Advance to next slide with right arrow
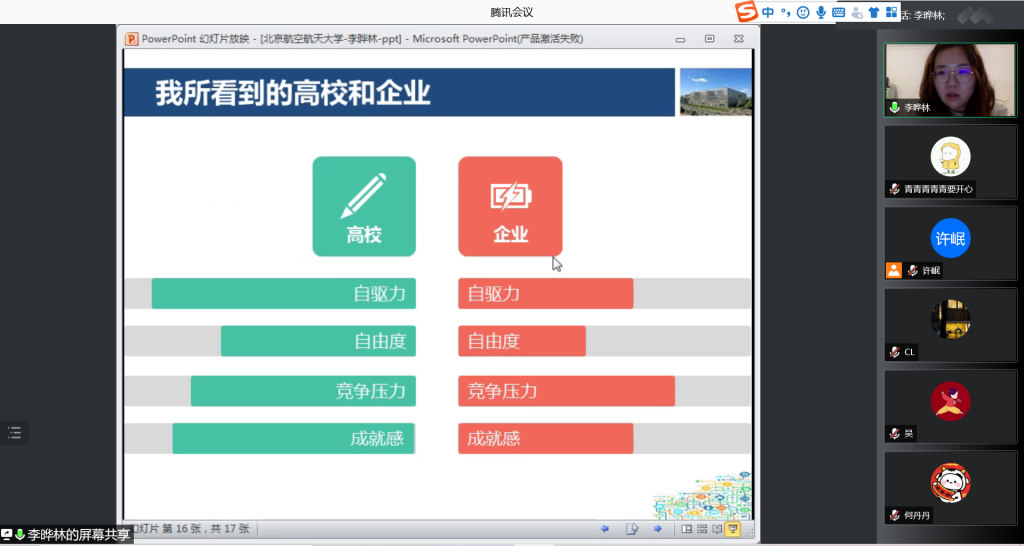 tap(657, 529)
